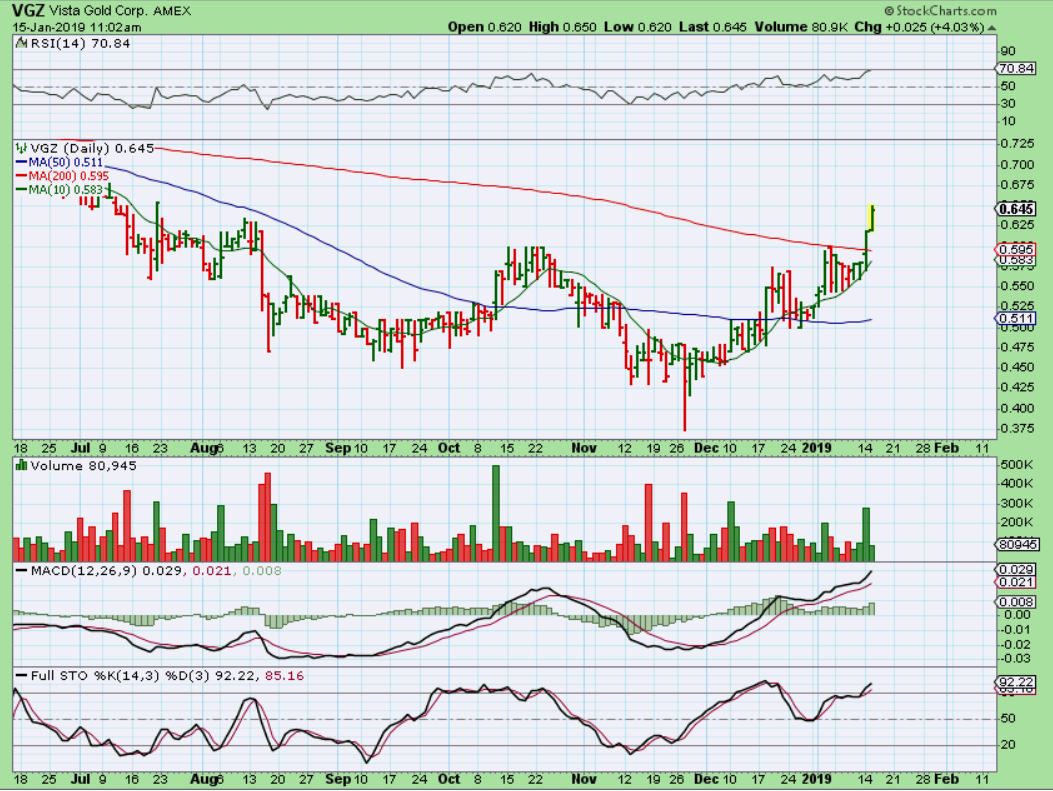Click the 0.725 price axis label

1017,144
